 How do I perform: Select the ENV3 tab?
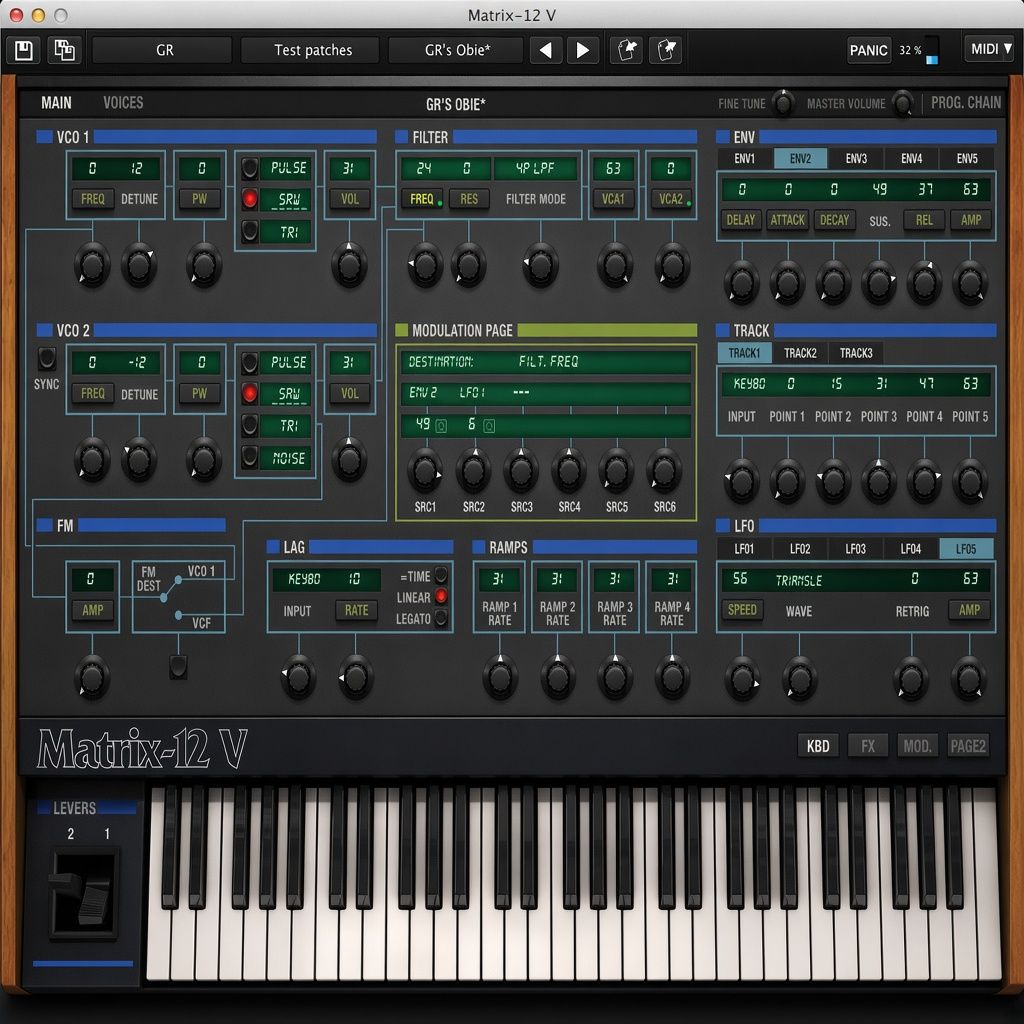coord(856,158)
